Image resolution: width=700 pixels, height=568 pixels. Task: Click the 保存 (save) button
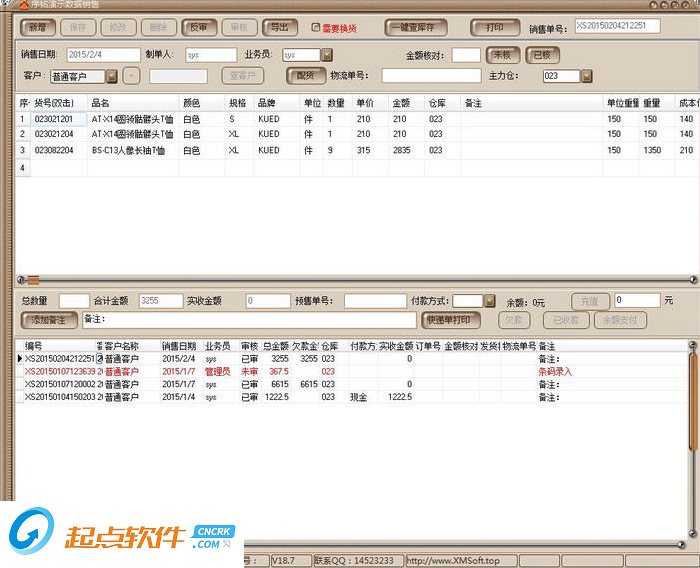coord(78,28)
